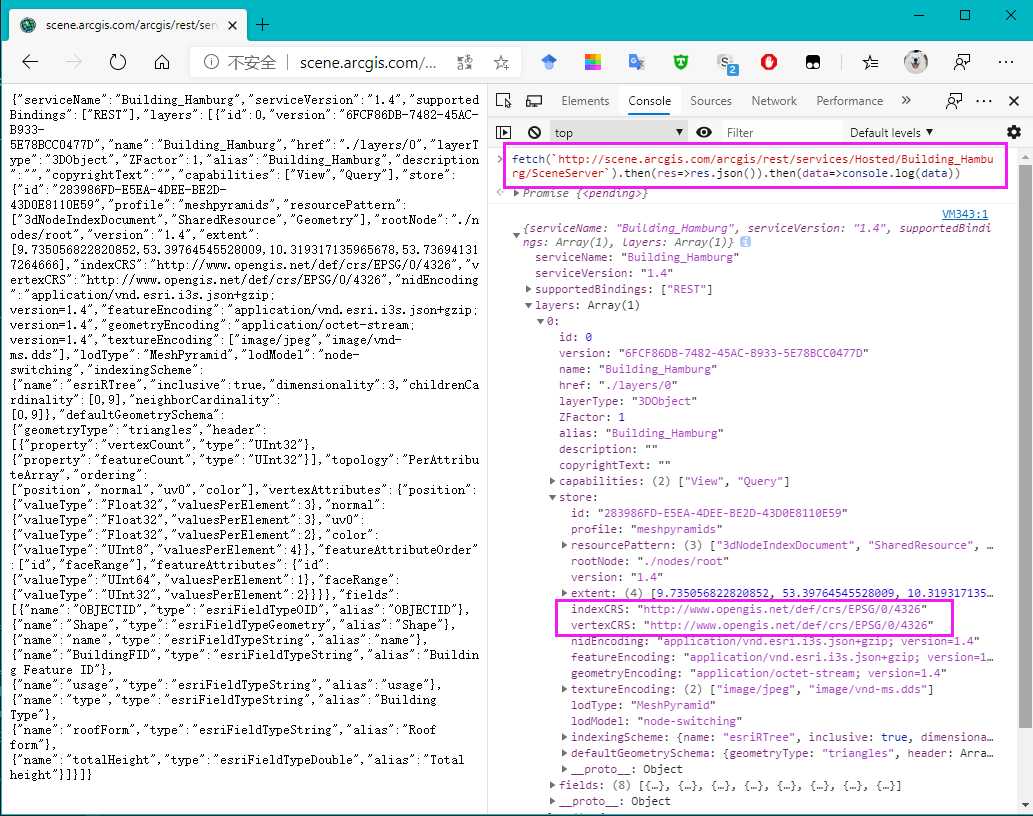Expand the supportedBindings array
This screenshot has height=816, width=1033.
[x=528, y=289]
